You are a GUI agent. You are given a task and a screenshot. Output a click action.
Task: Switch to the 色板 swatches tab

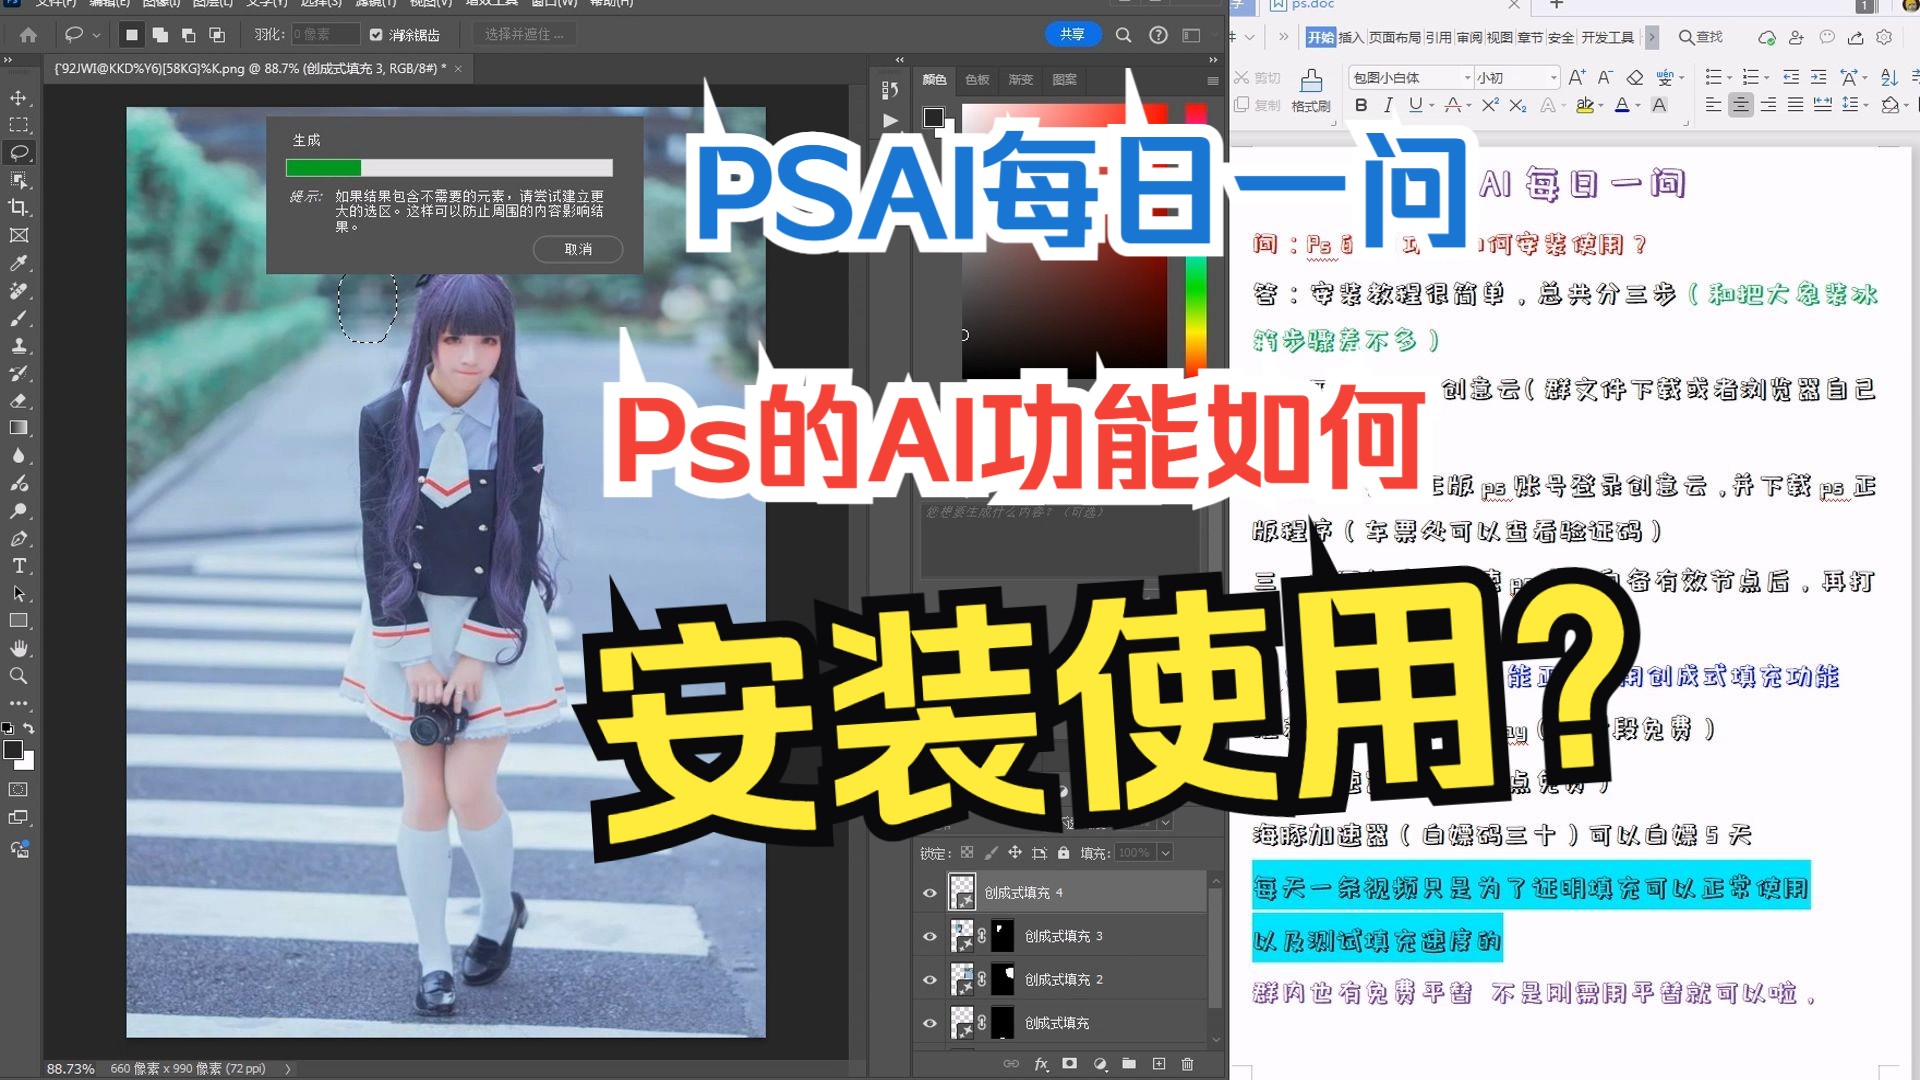point(977,80)
